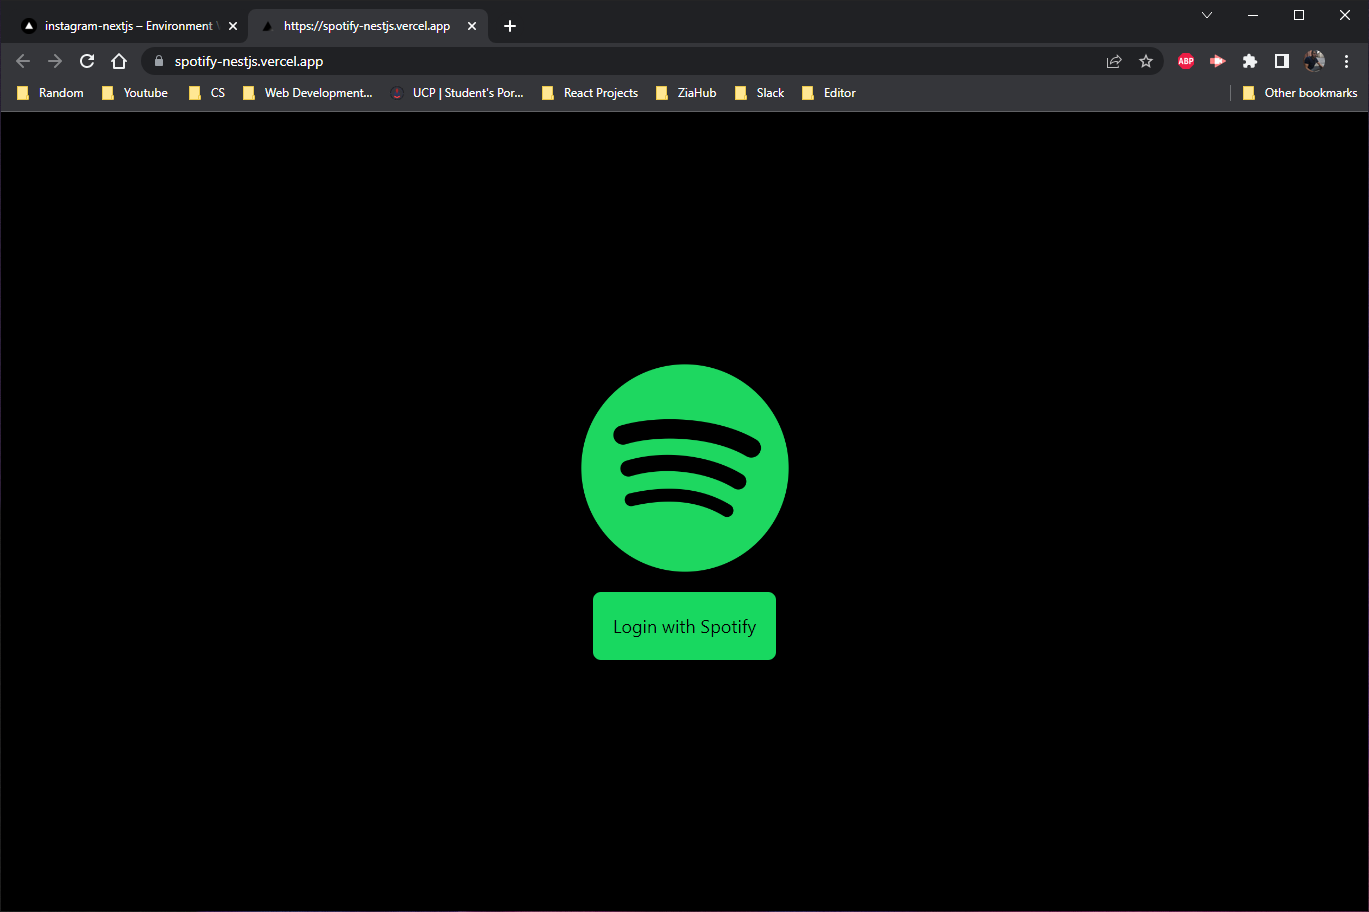The height and width of the screenshot is (912, 1369).
Task: Click the red arrow extension icon
Action: (x=1218, y=61)
